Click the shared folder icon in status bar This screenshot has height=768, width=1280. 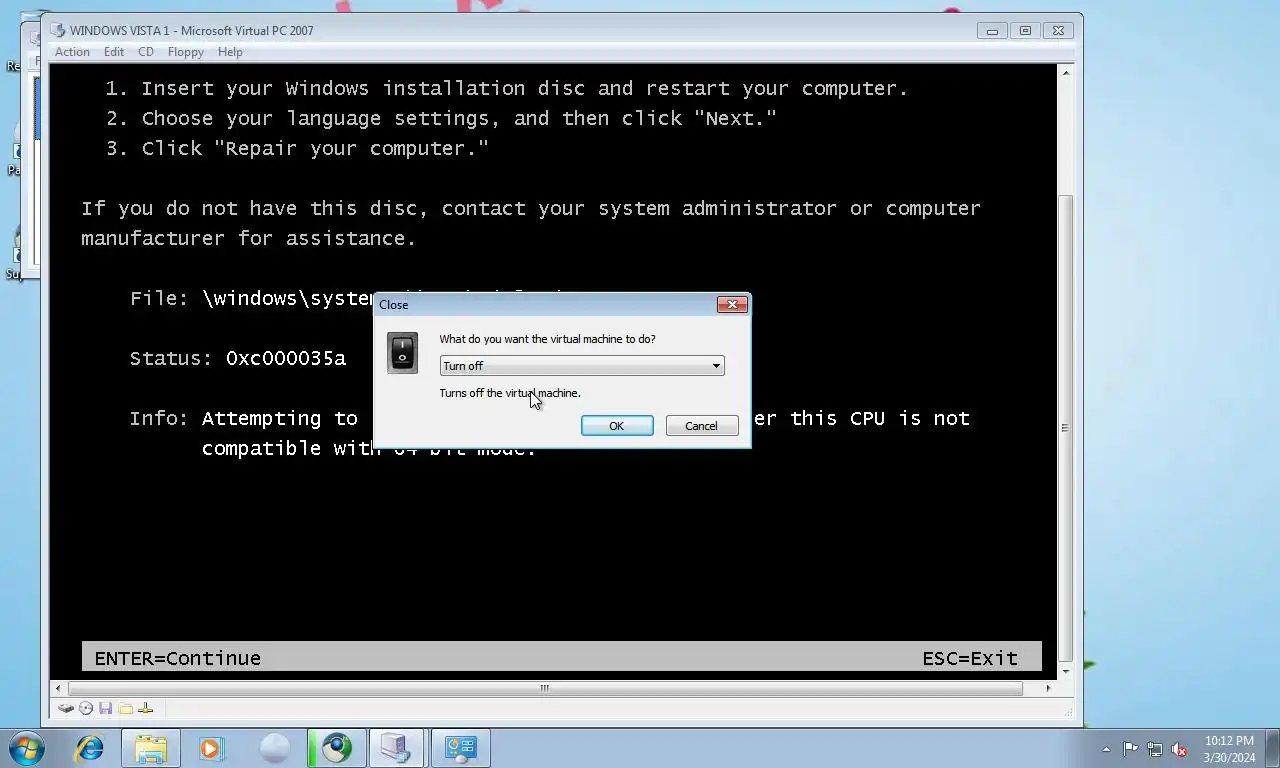point(125,708)
